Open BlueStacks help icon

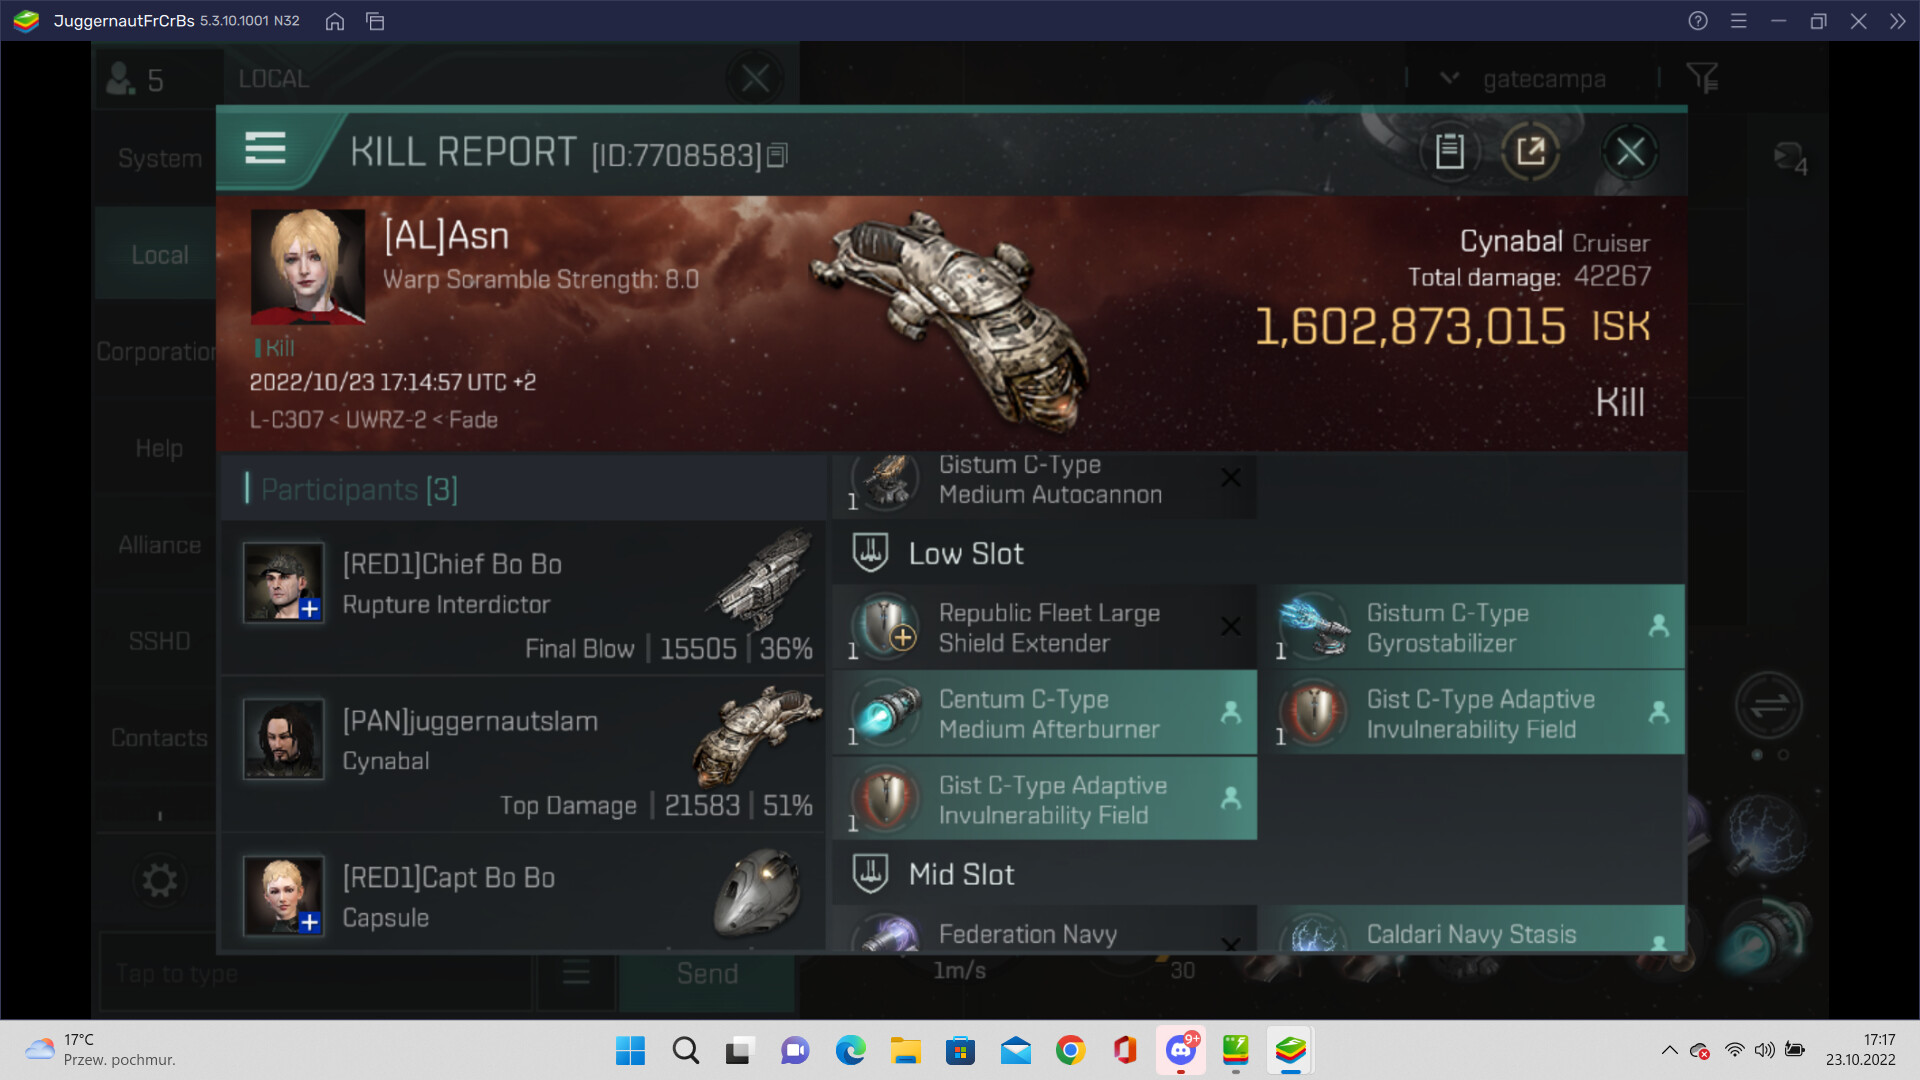[x=1697, y=21]
